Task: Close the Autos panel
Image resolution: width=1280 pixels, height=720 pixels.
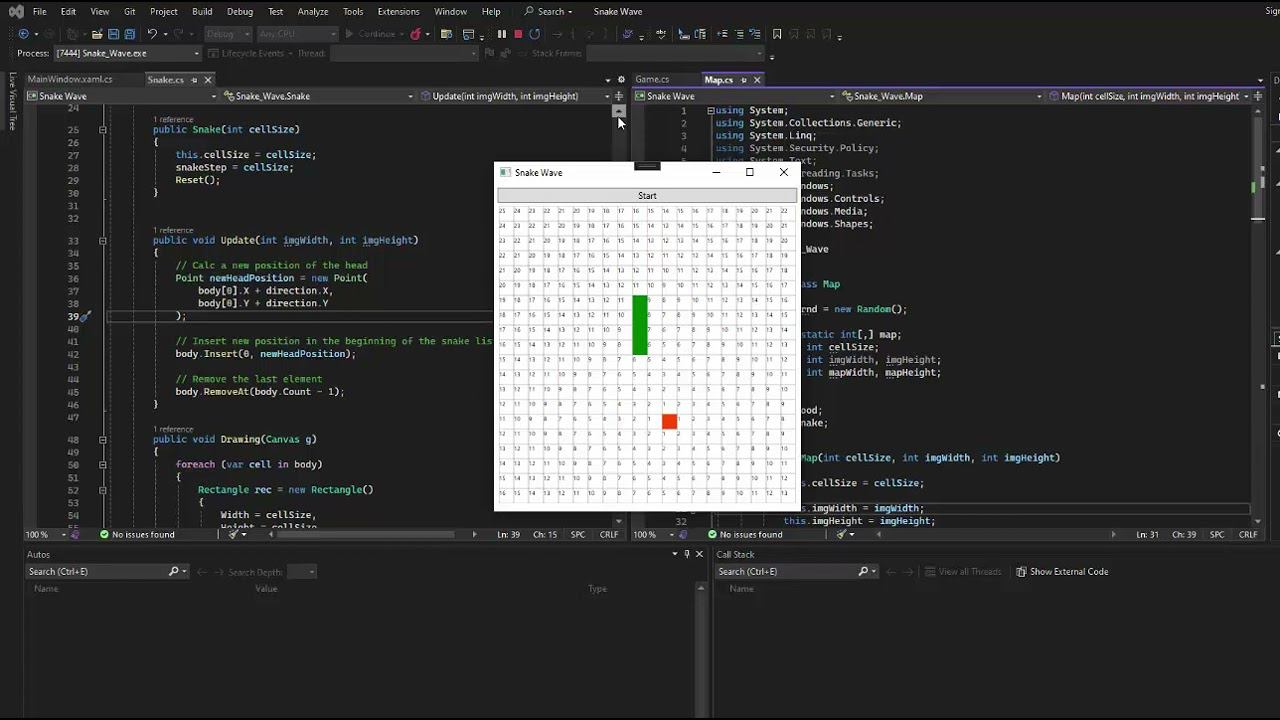Action: (x=699, y=554)
